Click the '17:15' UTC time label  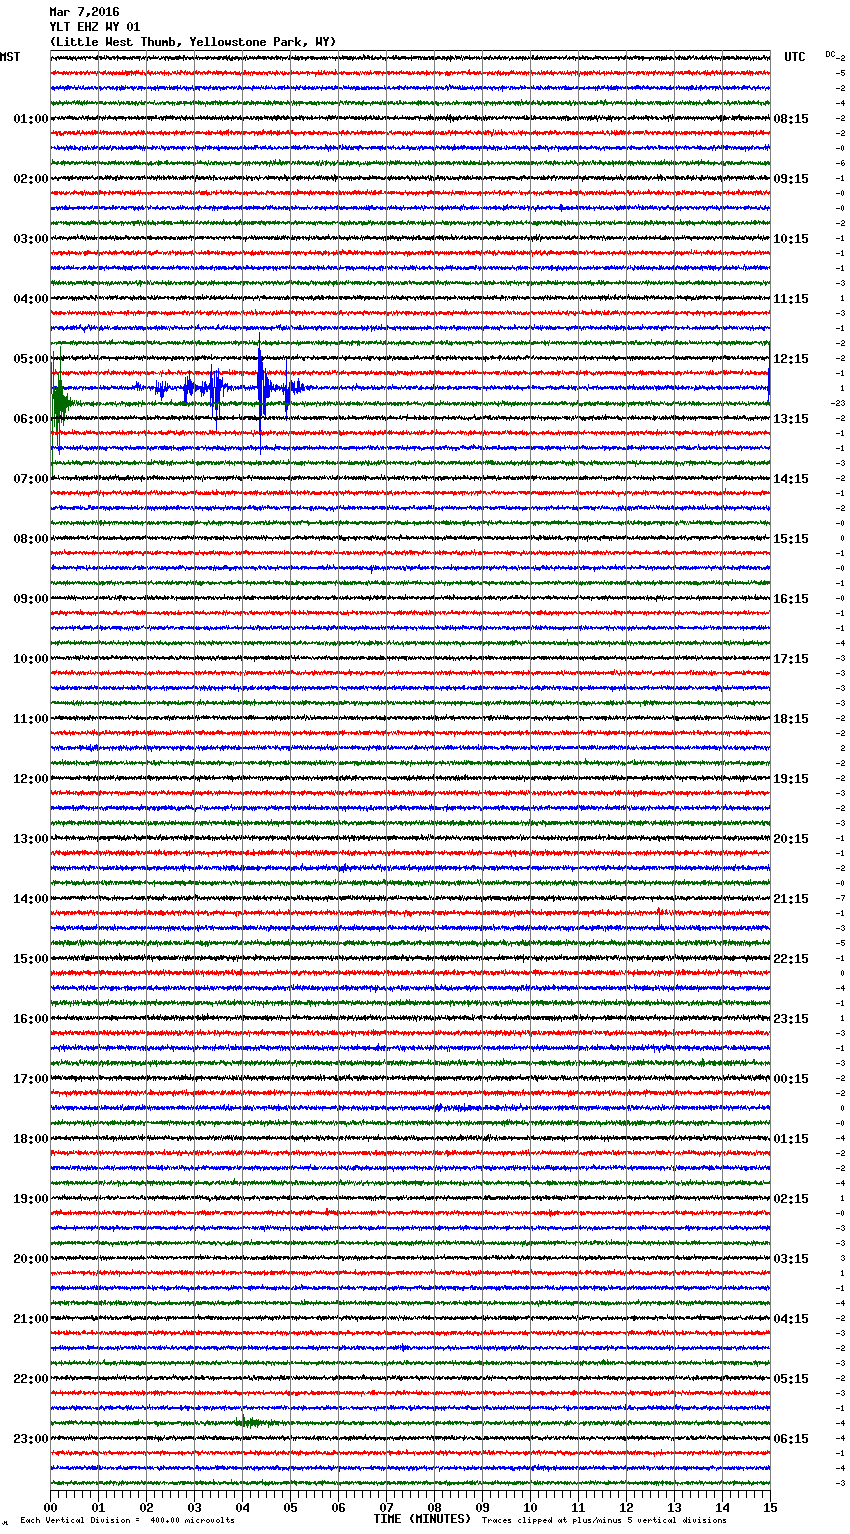pos(791,659)
